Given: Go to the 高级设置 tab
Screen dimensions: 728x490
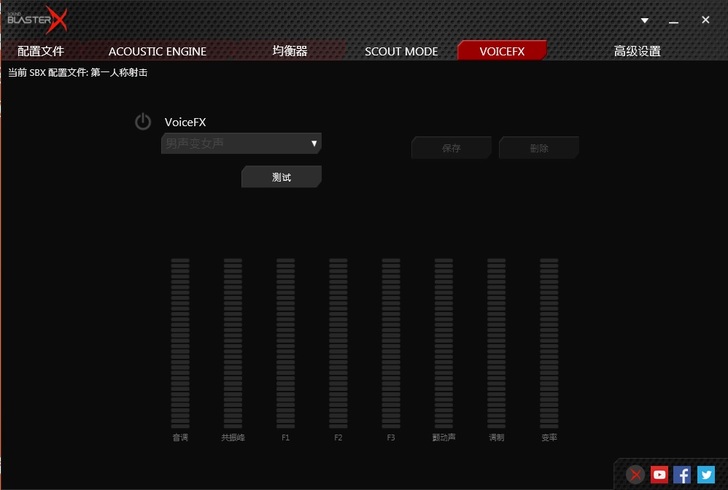Looking at the screenshot, I should 637,51.
